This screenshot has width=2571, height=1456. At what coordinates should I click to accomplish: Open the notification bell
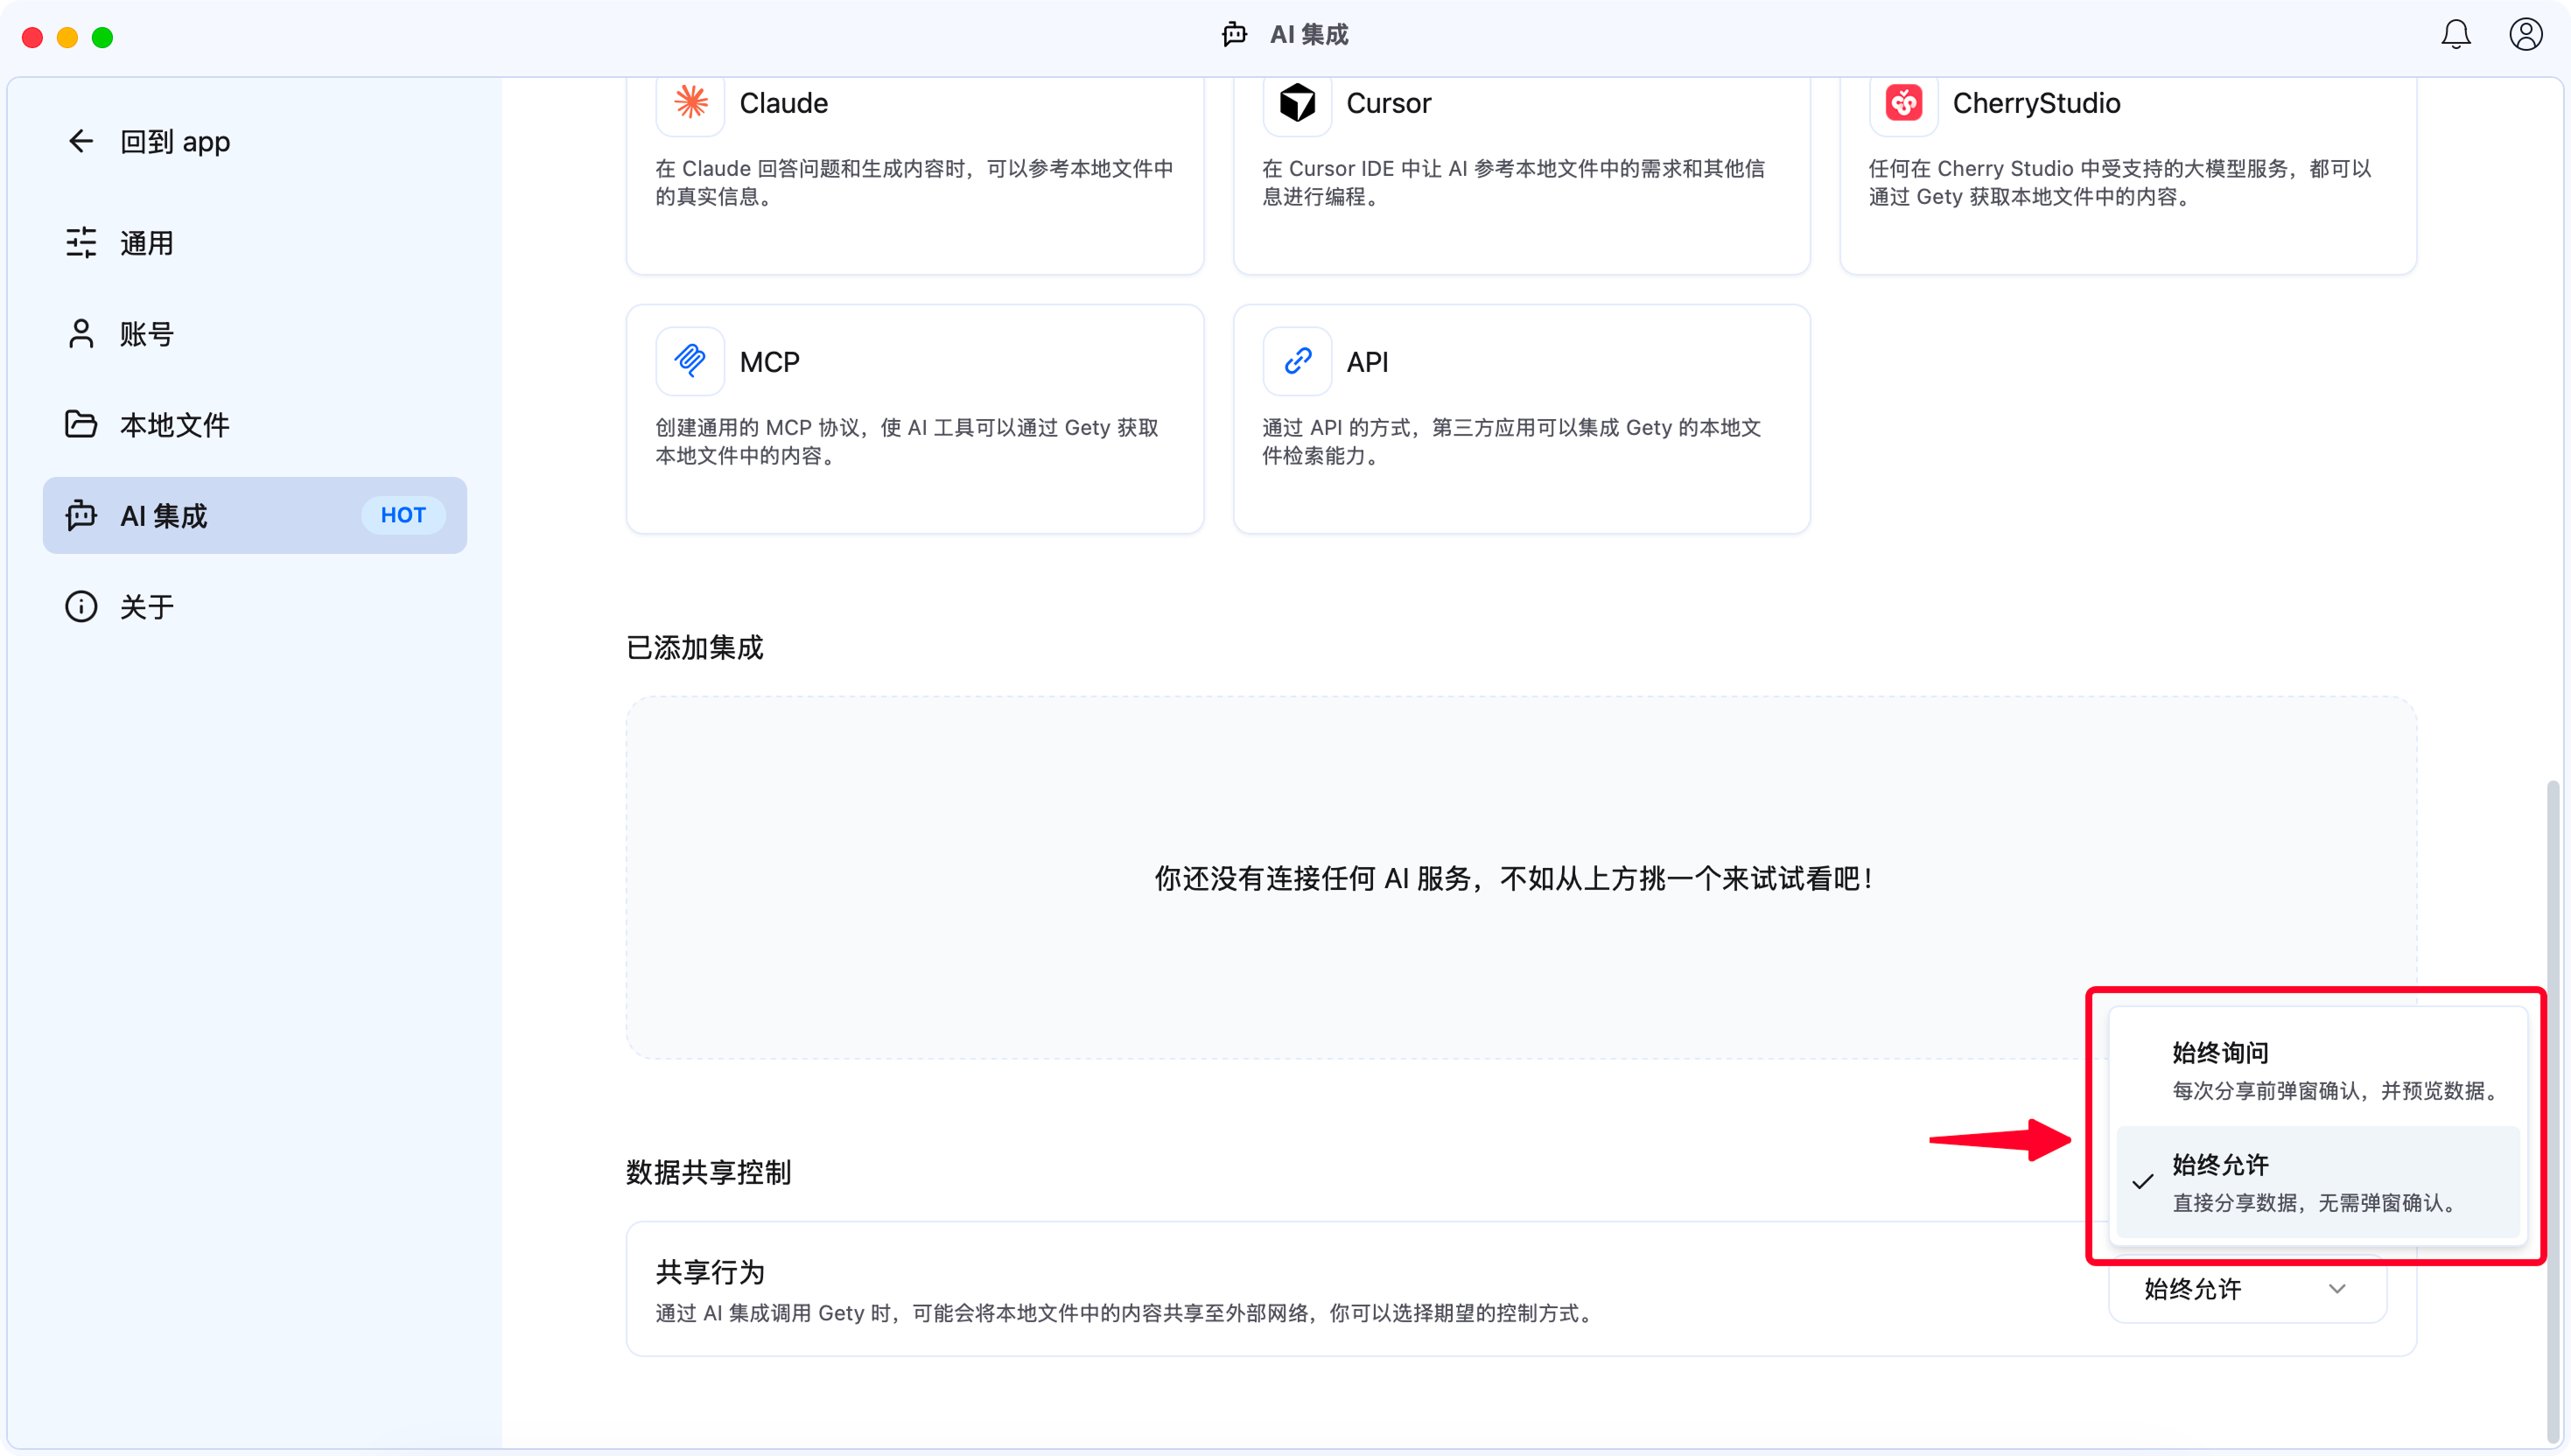(2456, 33)
